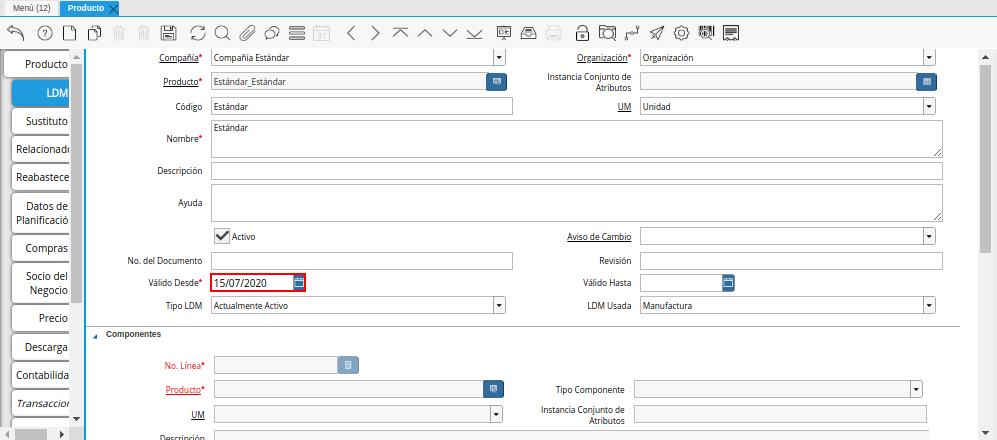Screen dimensions: 997x440
Task: Expand the LDM Usada dropdown
Action: click(x=929, y=306)
